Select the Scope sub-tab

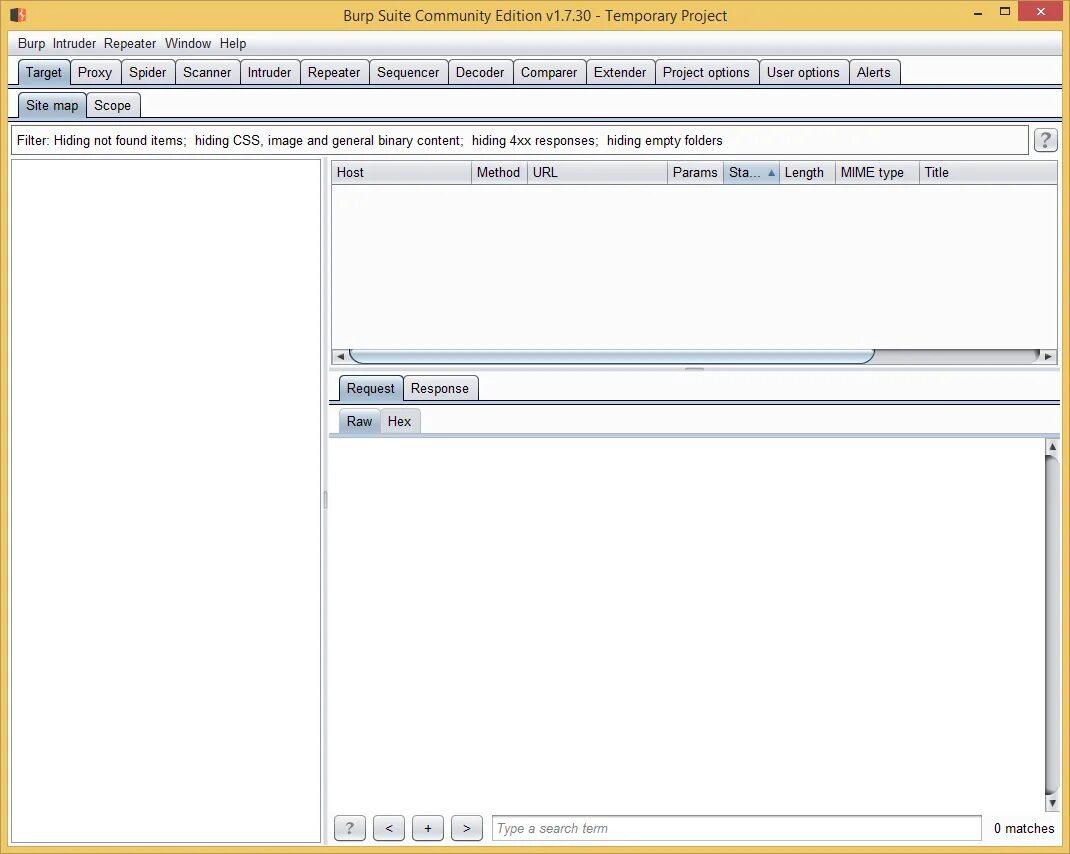113,105
